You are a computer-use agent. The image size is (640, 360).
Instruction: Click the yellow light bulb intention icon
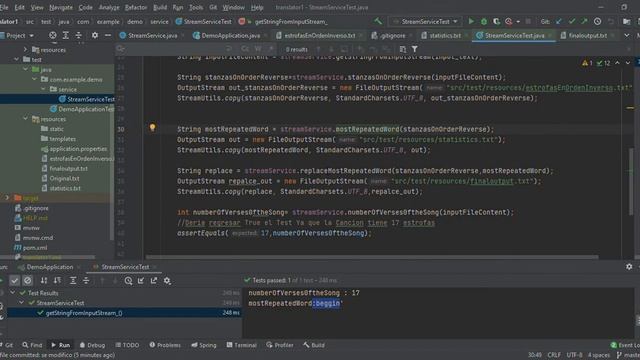pos(152,127)
